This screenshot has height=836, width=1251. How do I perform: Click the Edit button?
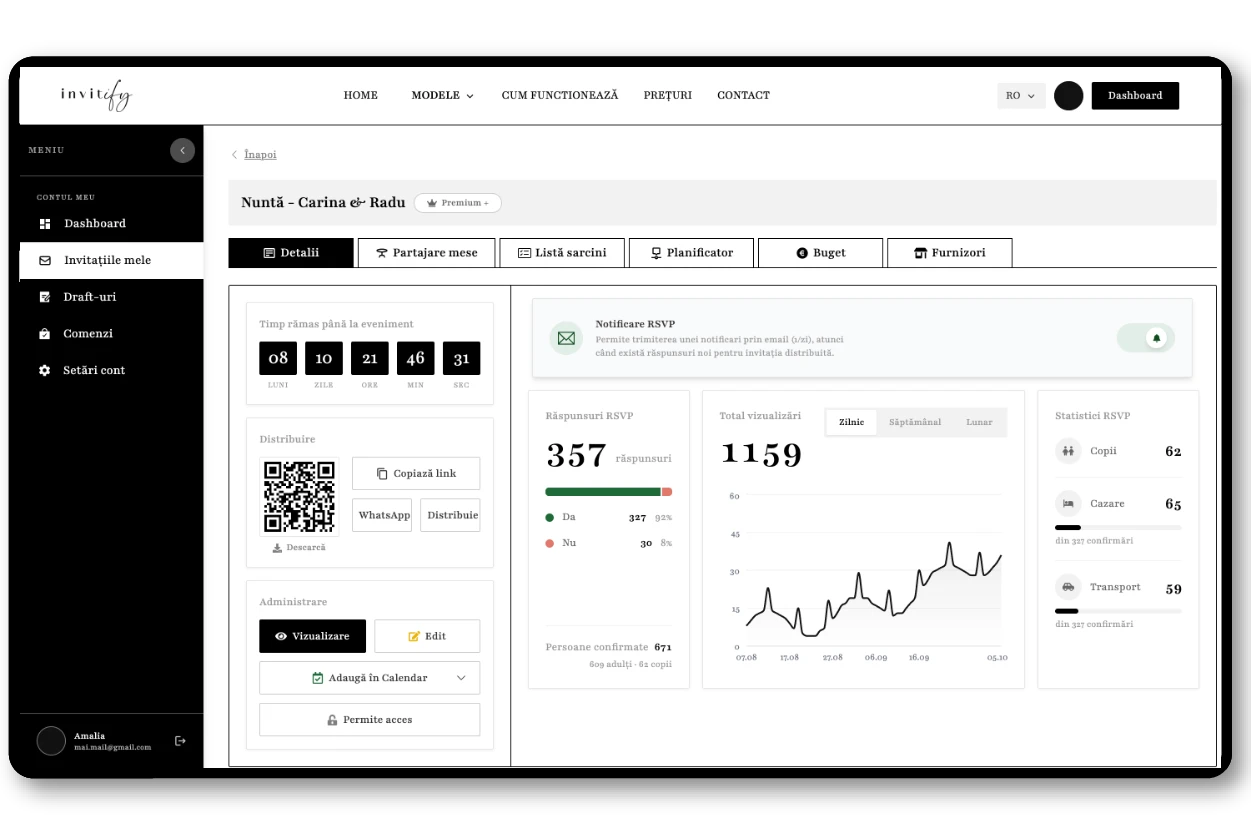pyautogui.click(x=427, y=636)
